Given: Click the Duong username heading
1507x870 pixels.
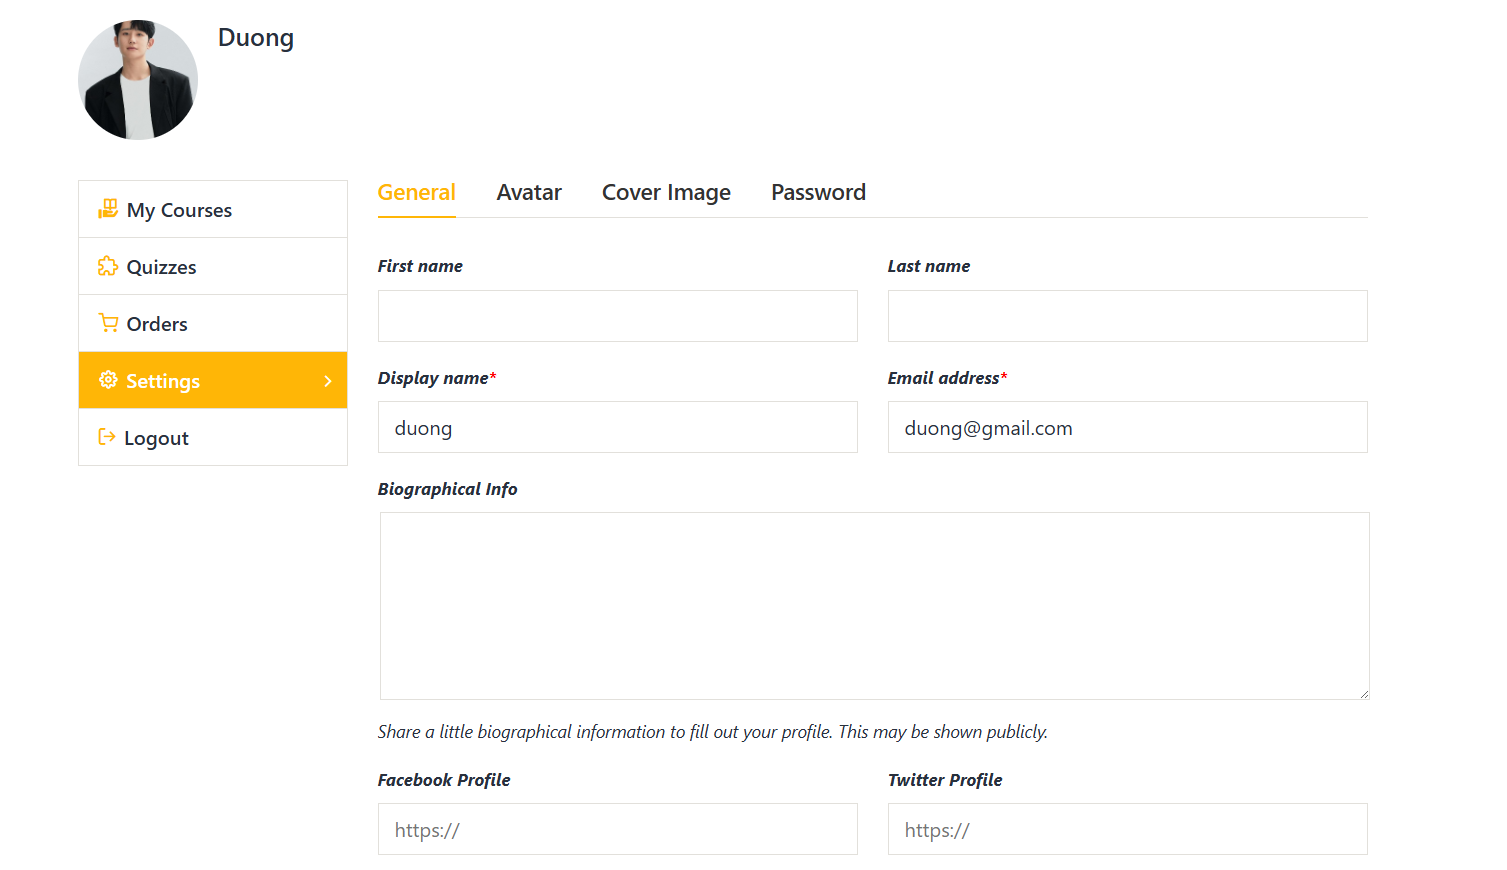Looking at the screenshot, I should click(x=256, y=38).
